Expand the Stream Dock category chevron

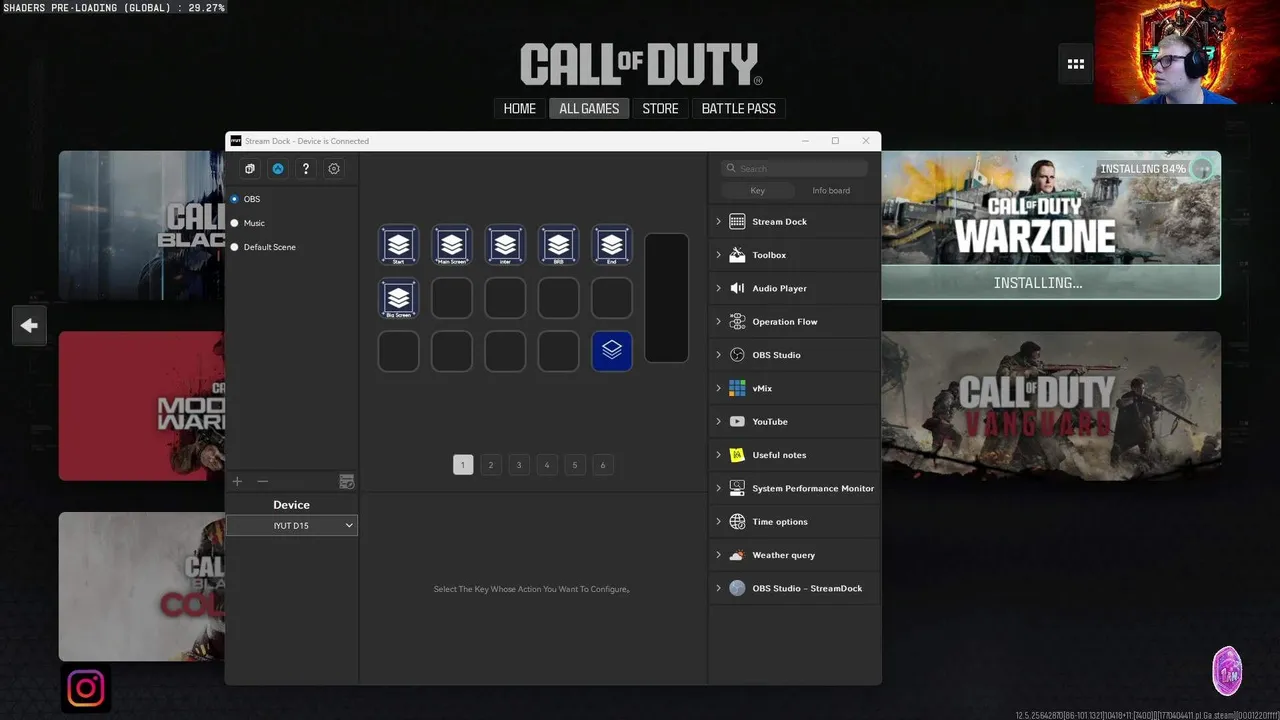tap(718, 221)
